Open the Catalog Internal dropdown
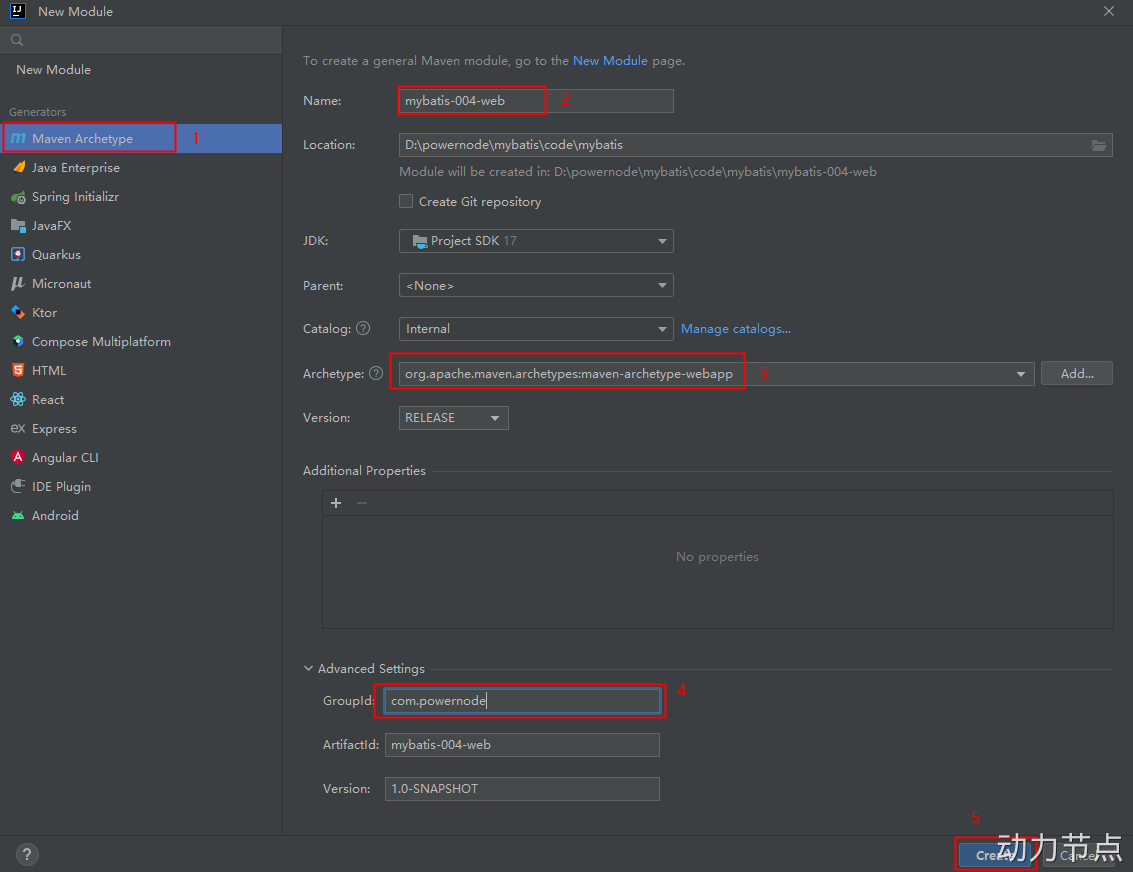Image resolution: width=1133 pixels, height=872 pixels. point(536,329)
